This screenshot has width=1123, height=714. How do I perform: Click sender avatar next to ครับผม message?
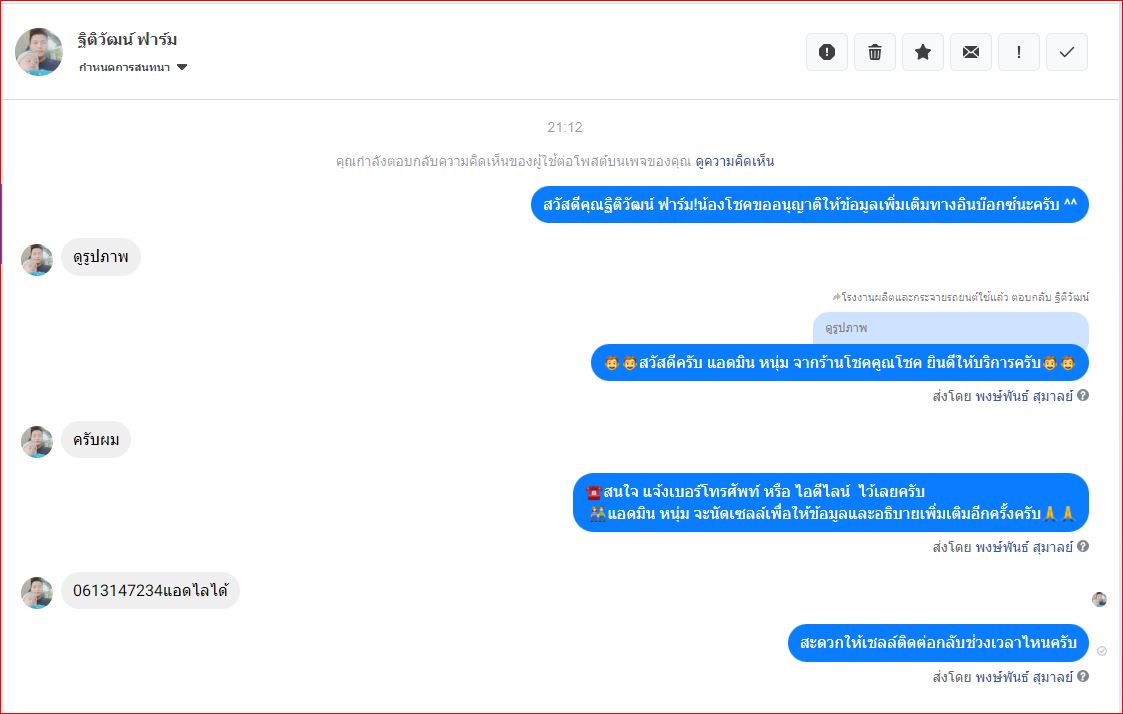pyautogui.click(x=37, y=442)
